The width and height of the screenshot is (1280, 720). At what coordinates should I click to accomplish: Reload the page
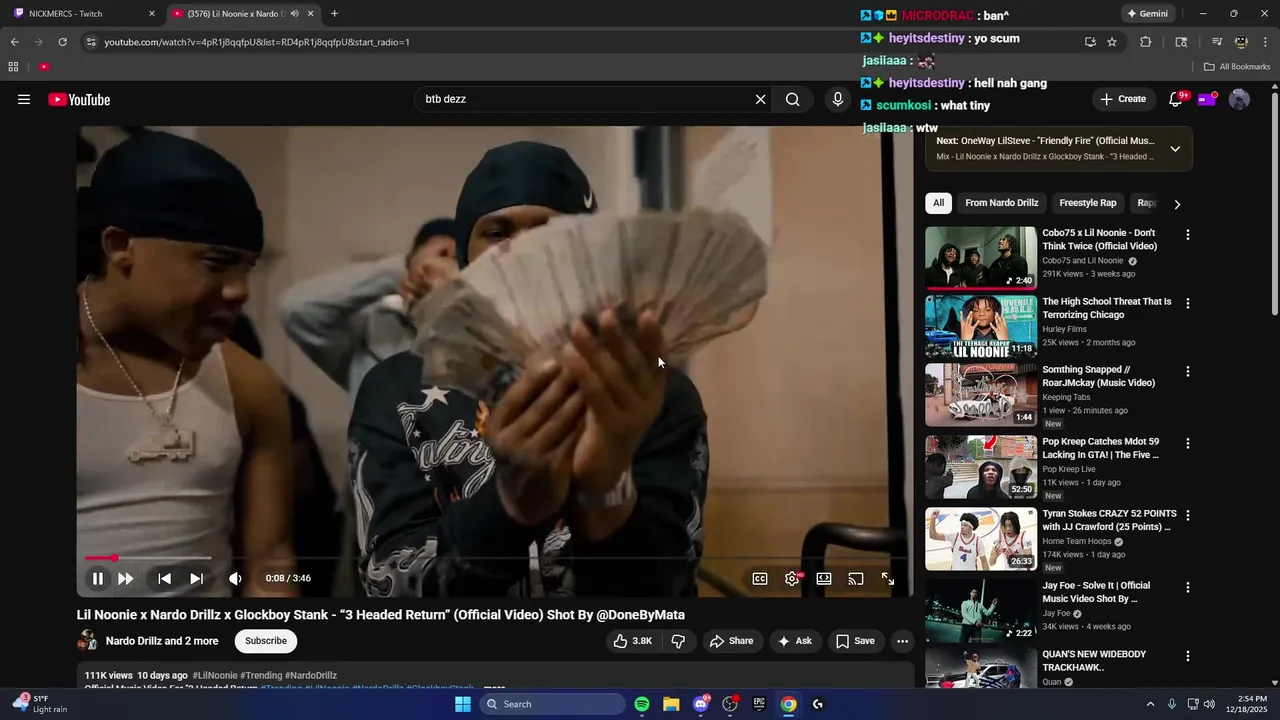[62, 42]
